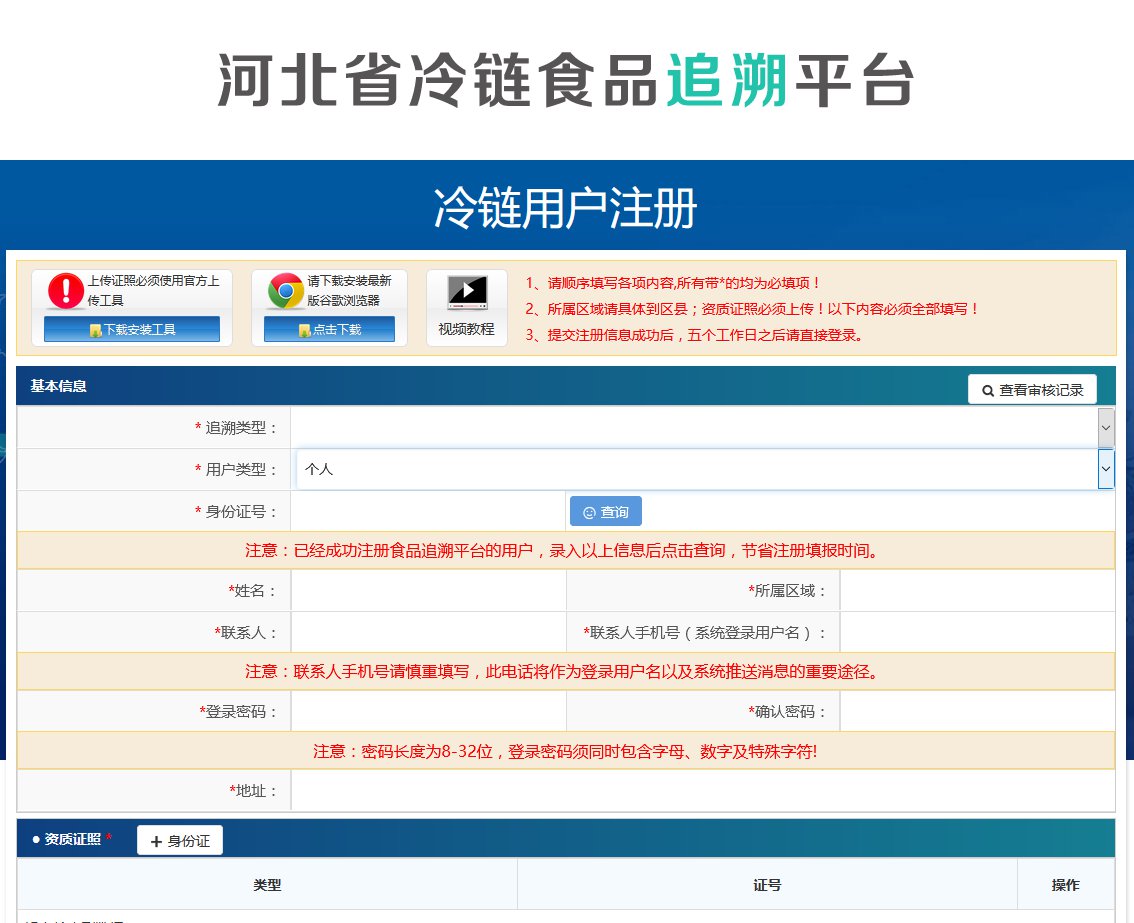Focus the 地址 address field
1134x923 pixels.
[702, 791]
